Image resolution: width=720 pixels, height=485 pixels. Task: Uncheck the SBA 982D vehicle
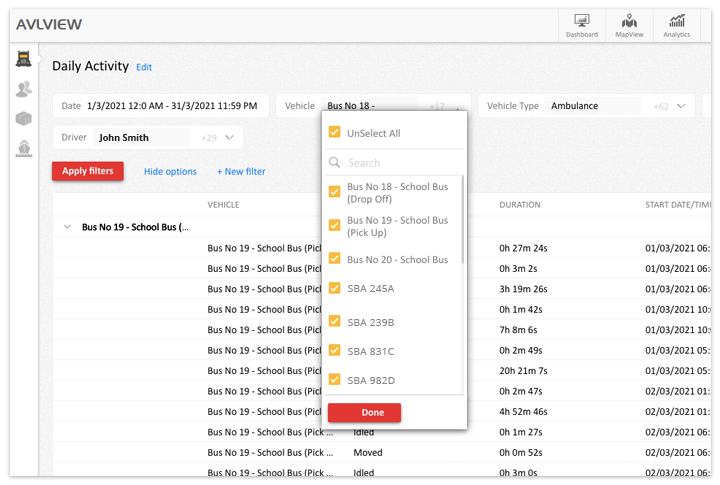pyautogui.click(x=335, y=380)
